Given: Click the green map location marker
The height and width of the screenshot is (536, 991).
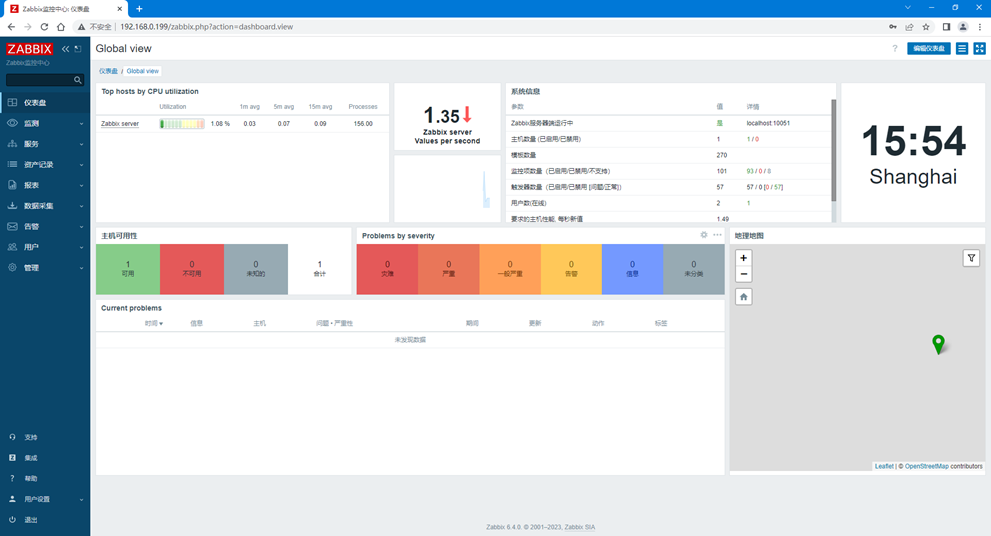Looking at the screenshot, I should [939, 344].
